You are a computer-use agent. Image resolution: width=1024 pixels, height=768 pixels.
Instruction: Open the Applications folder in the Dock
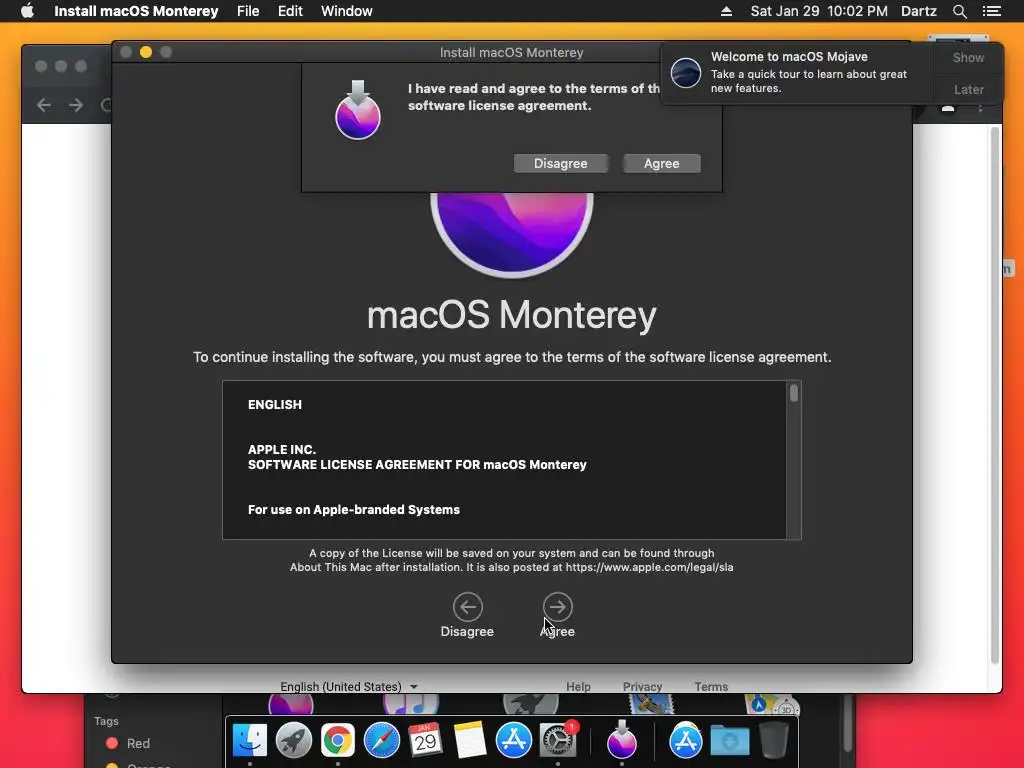(686, 741)
